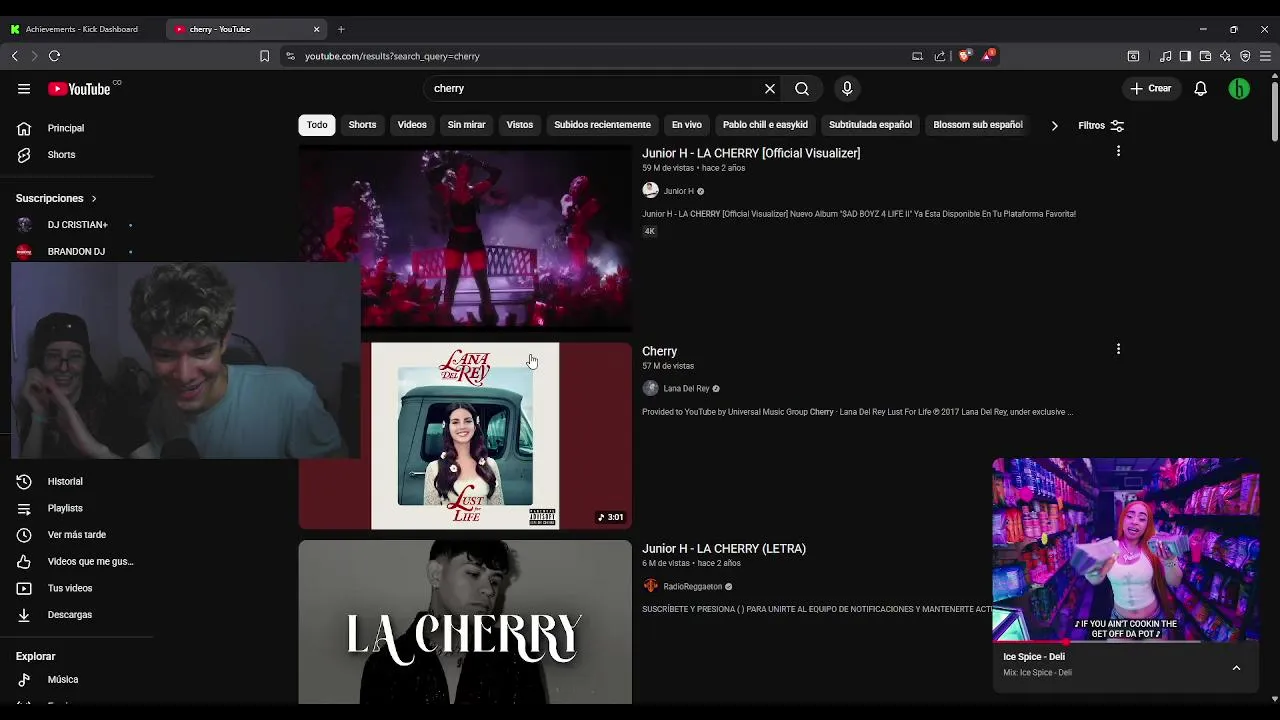Select the Sin mirar filter chip

(x=466, y=125)
